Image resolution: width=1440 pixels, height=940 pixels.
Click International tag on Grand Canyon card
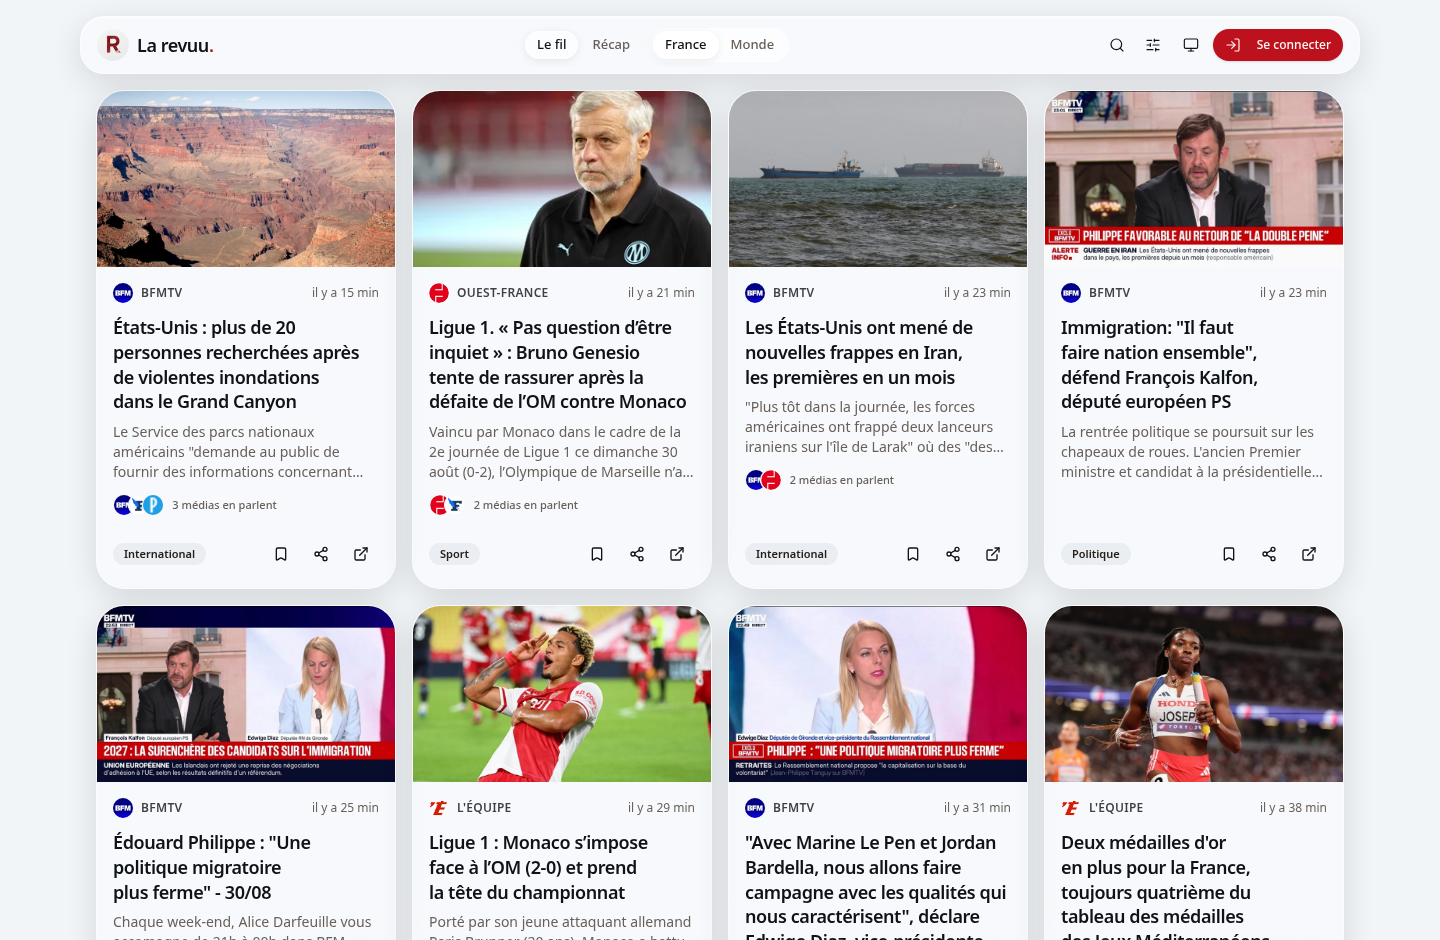[159, 554]
